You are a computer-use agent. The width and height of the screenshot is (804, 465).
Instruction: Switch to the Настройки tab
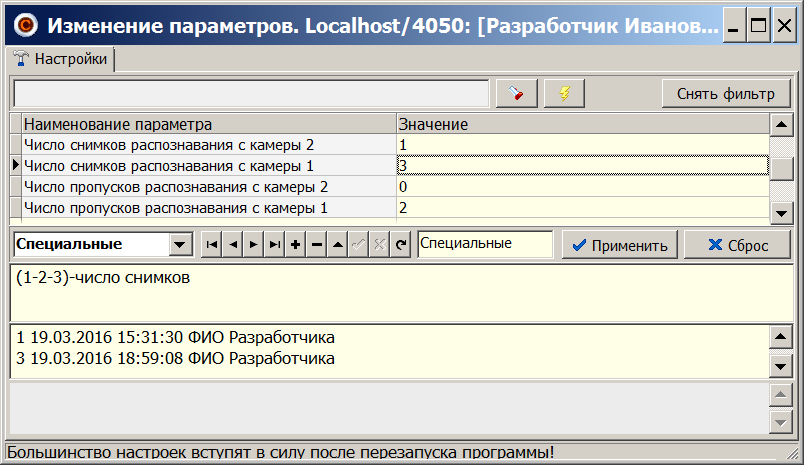[61, 60]
